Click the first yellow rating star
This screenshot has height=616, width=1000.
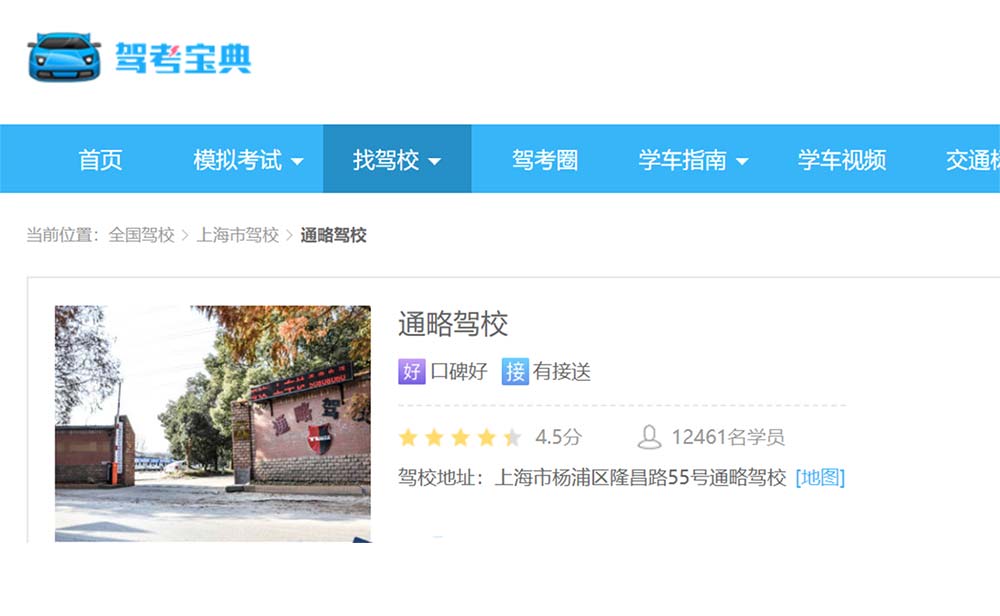click(408, 437)
